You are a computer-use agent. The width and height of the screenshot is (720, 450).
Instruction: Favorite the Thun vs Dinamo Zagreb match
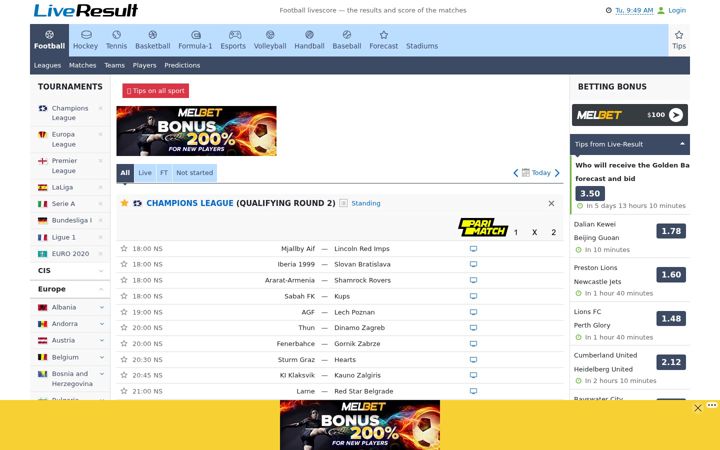click(124, 327)
